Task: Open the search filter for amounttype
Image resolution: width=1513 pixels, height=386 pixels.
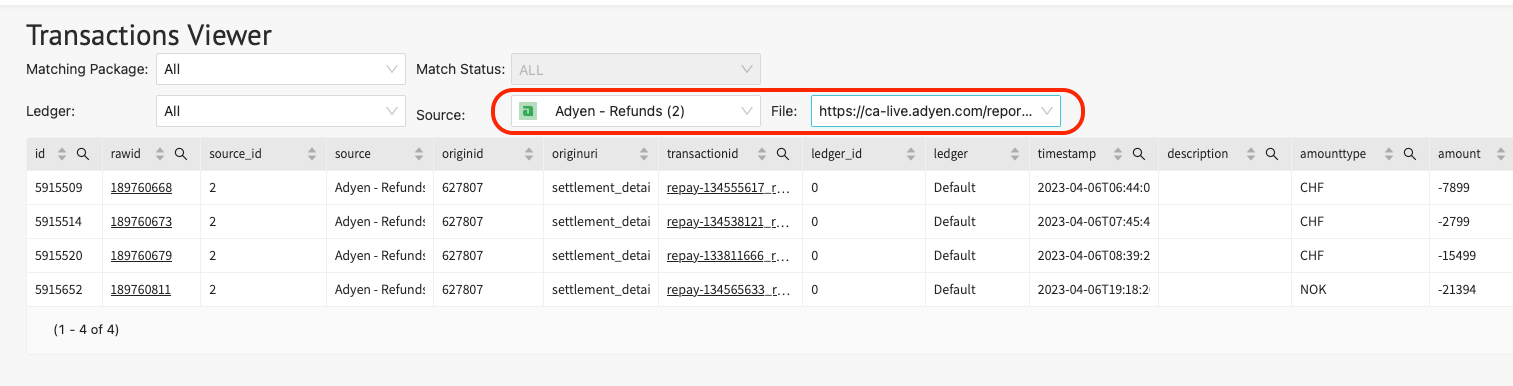Action: (x=1409, y=154)
